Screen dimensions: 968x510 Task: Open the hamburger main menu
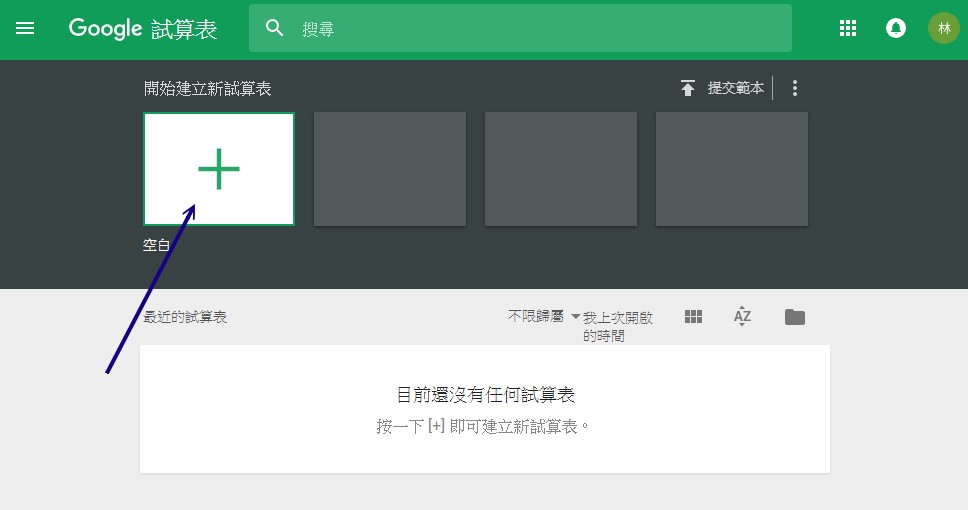click(x=25, y=28)
